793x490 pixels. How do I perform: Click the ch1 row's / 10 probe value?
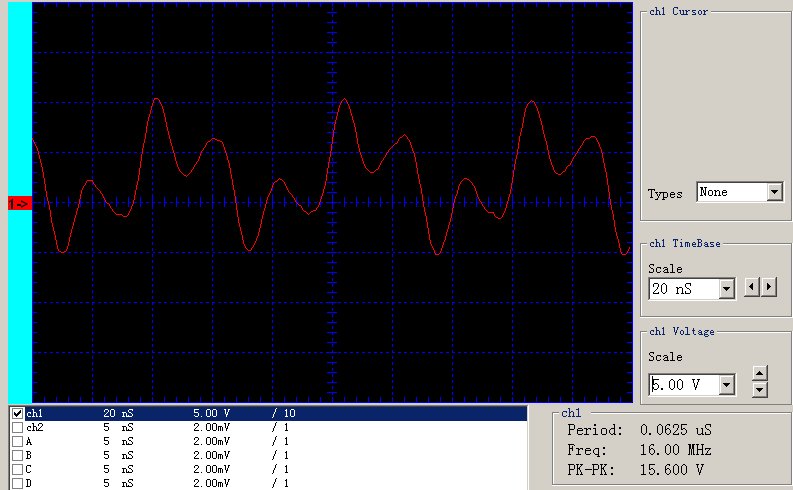click(283, 413)
